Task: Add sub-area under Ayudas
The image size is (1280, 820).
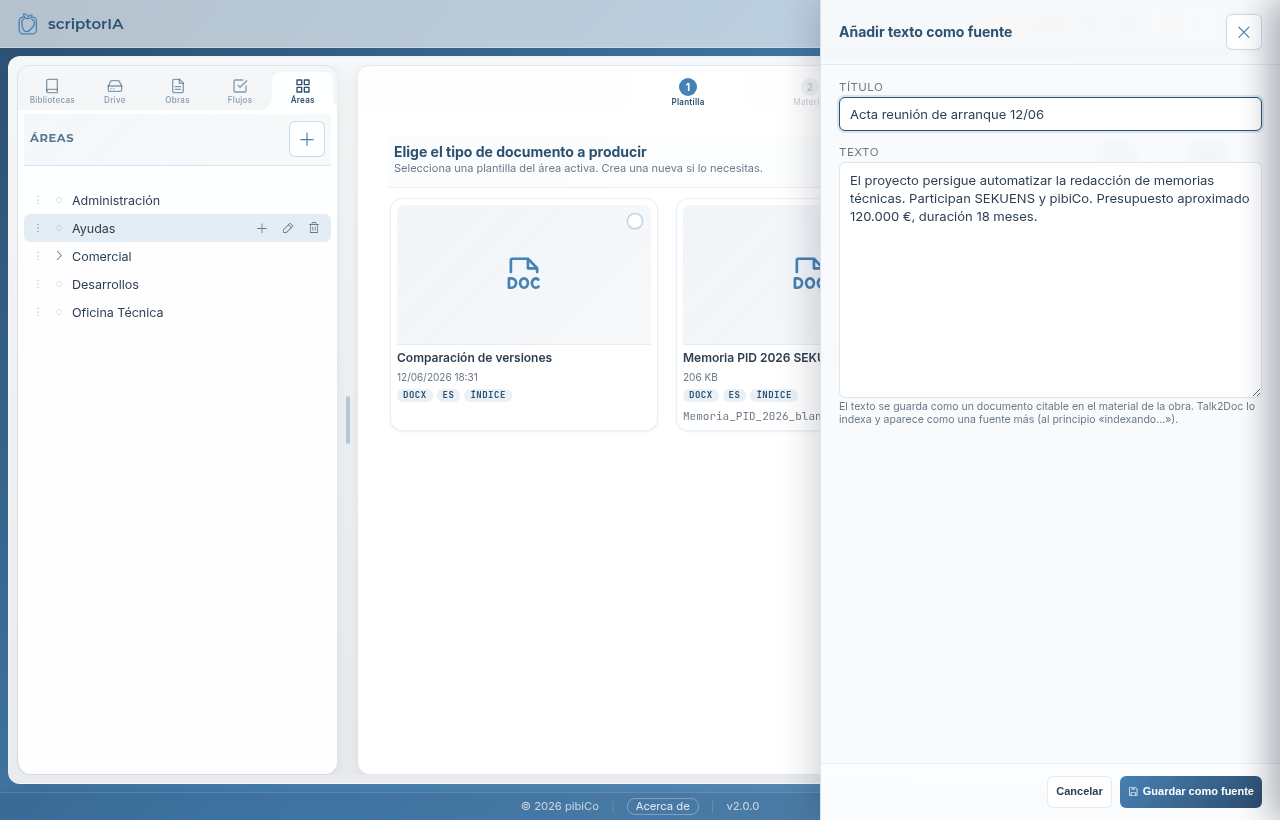Action: pos(262,228)
